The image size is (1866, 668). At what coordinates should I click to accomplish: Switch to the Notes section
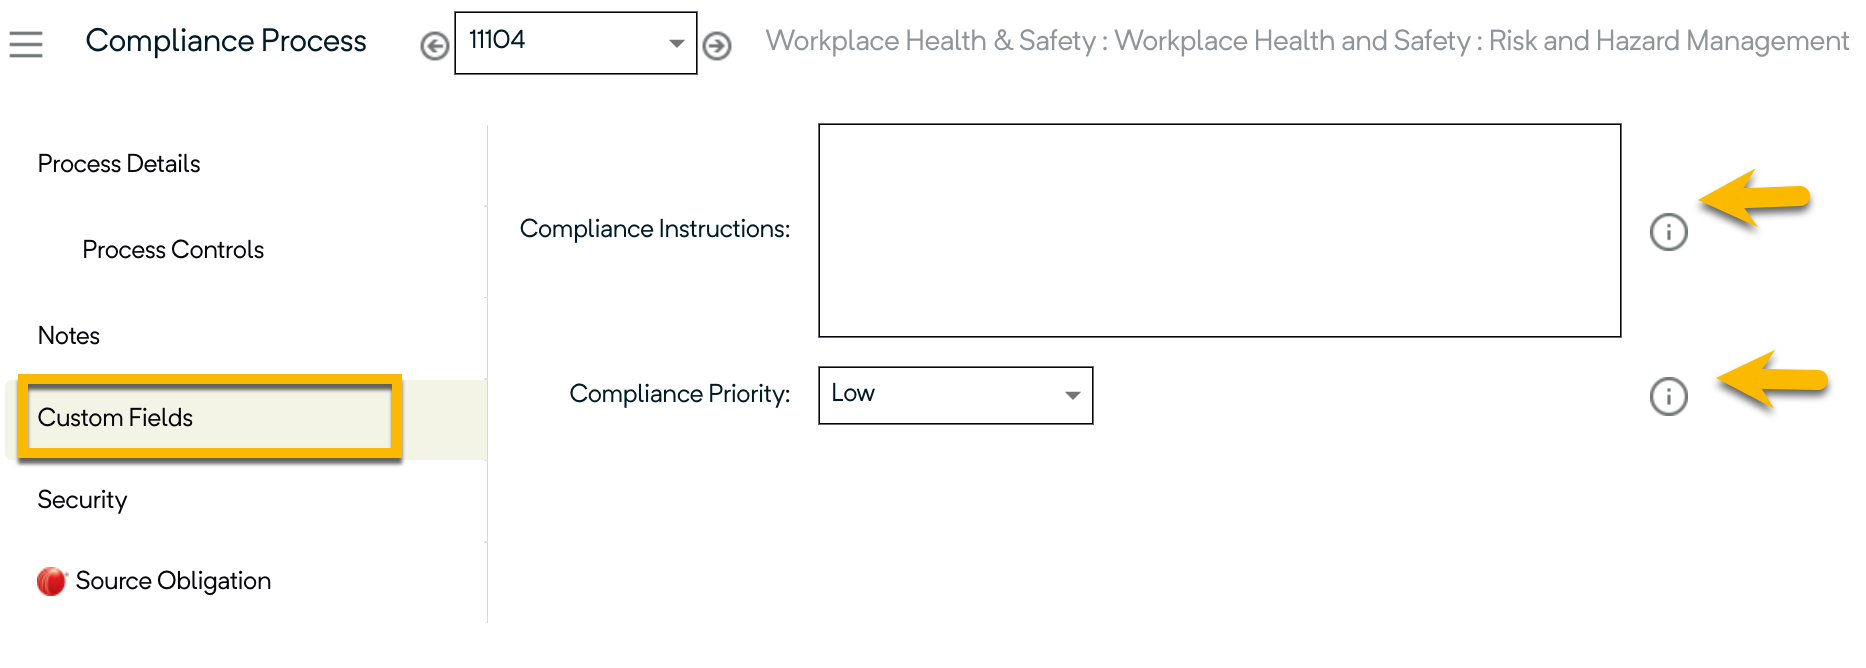[x=69, y=336]
